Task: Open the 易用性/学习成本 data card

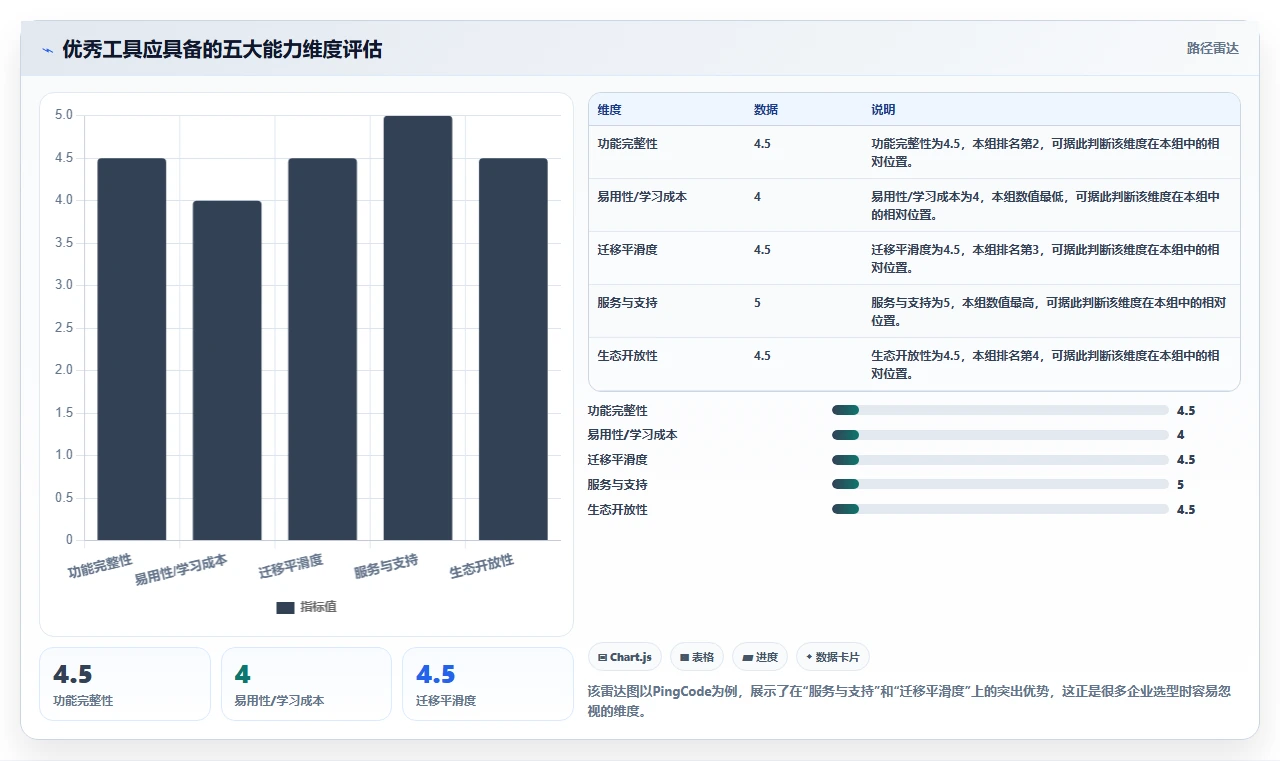Action: pos(306,684)
